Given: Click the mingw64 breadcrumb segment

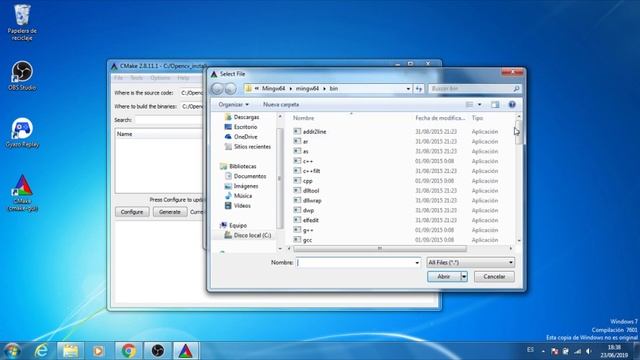Looking at the screenshot, I should pos(307,89).
